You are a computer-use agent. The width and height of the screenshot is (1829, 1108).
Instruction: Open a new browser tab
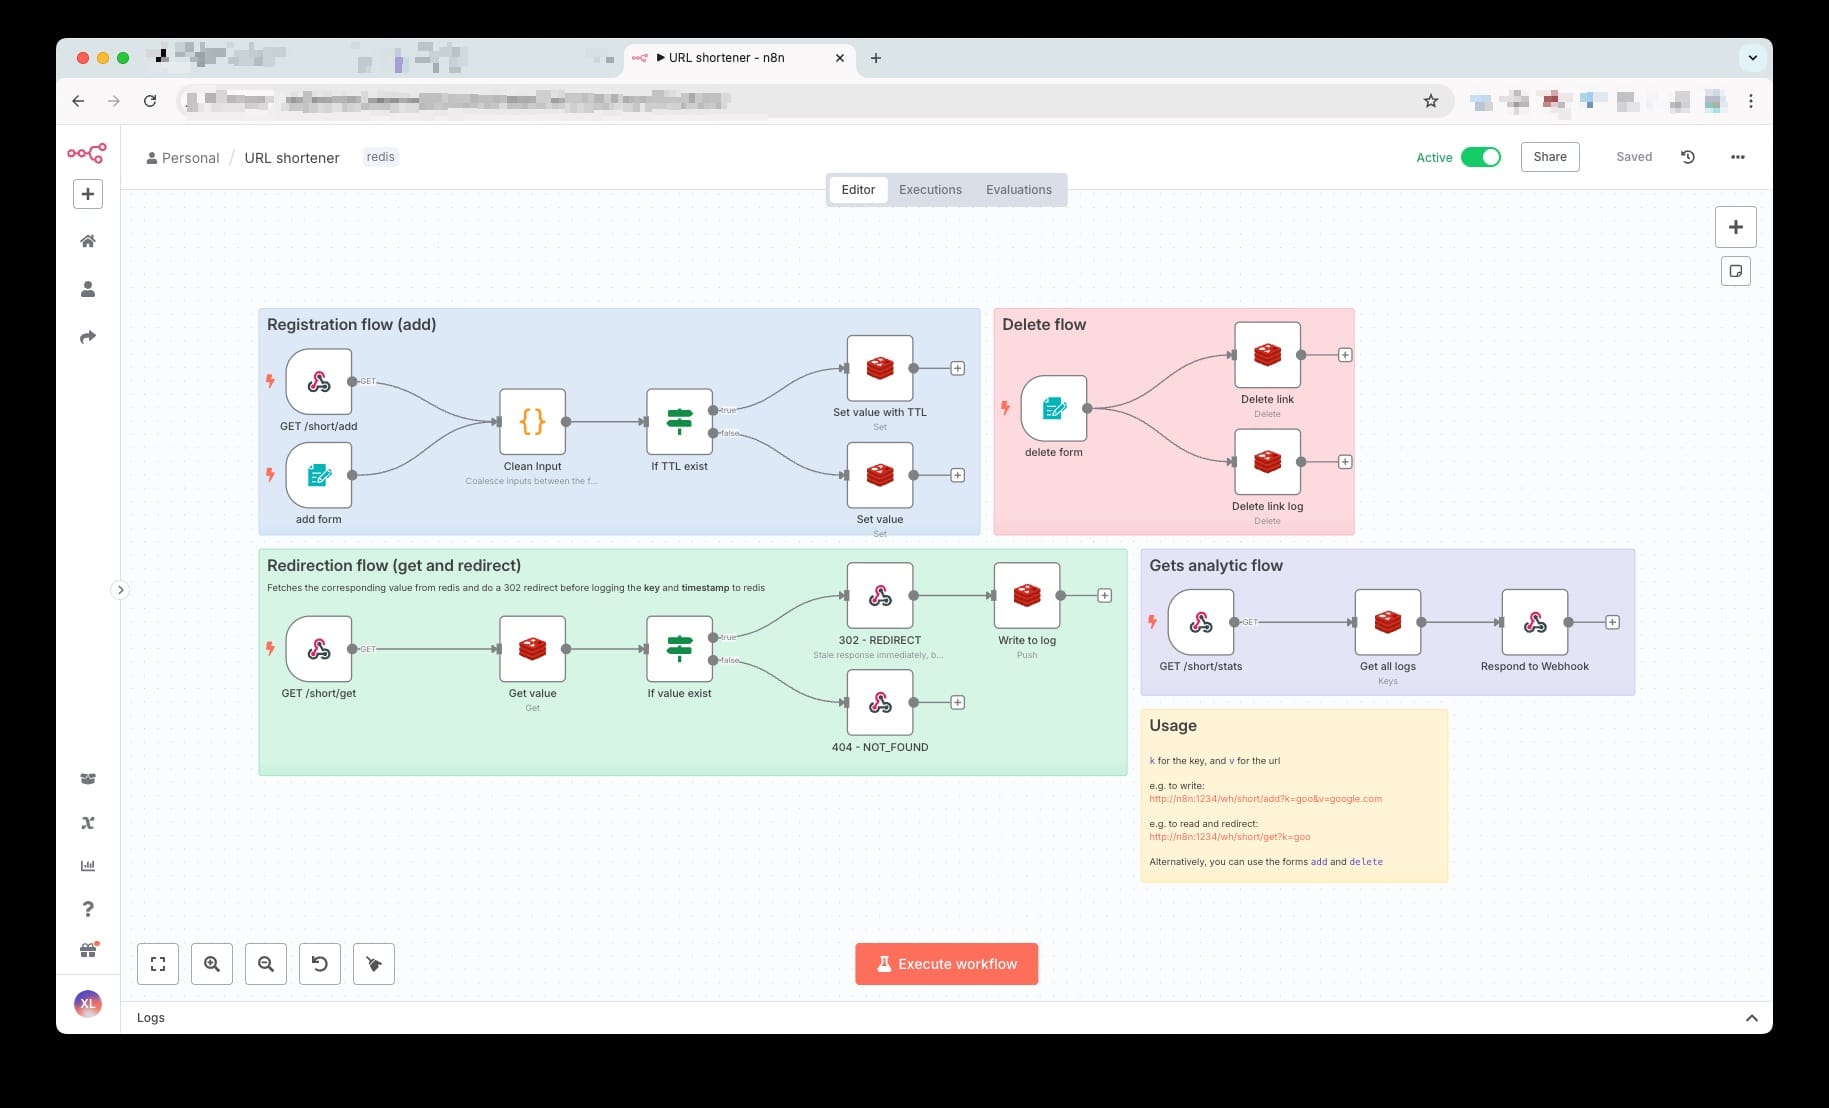(876, 58)
